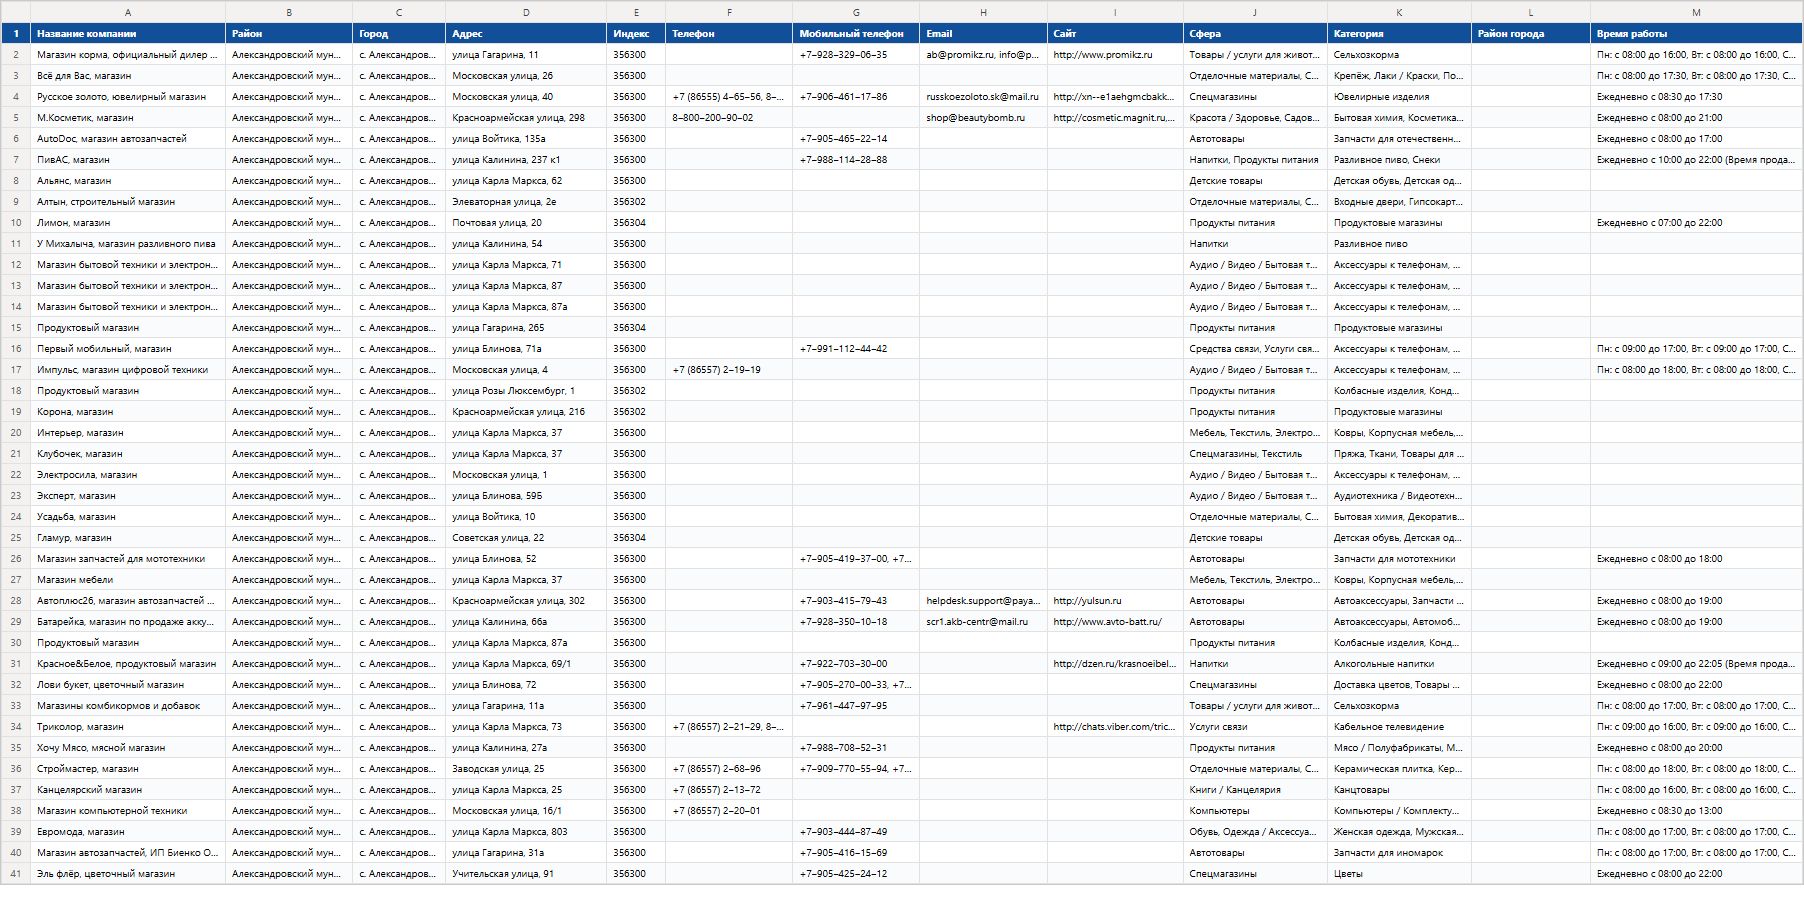
Task: Select hours cell "Ежедневно с 08:30 до 17:30"
Action: [1696, 97]
